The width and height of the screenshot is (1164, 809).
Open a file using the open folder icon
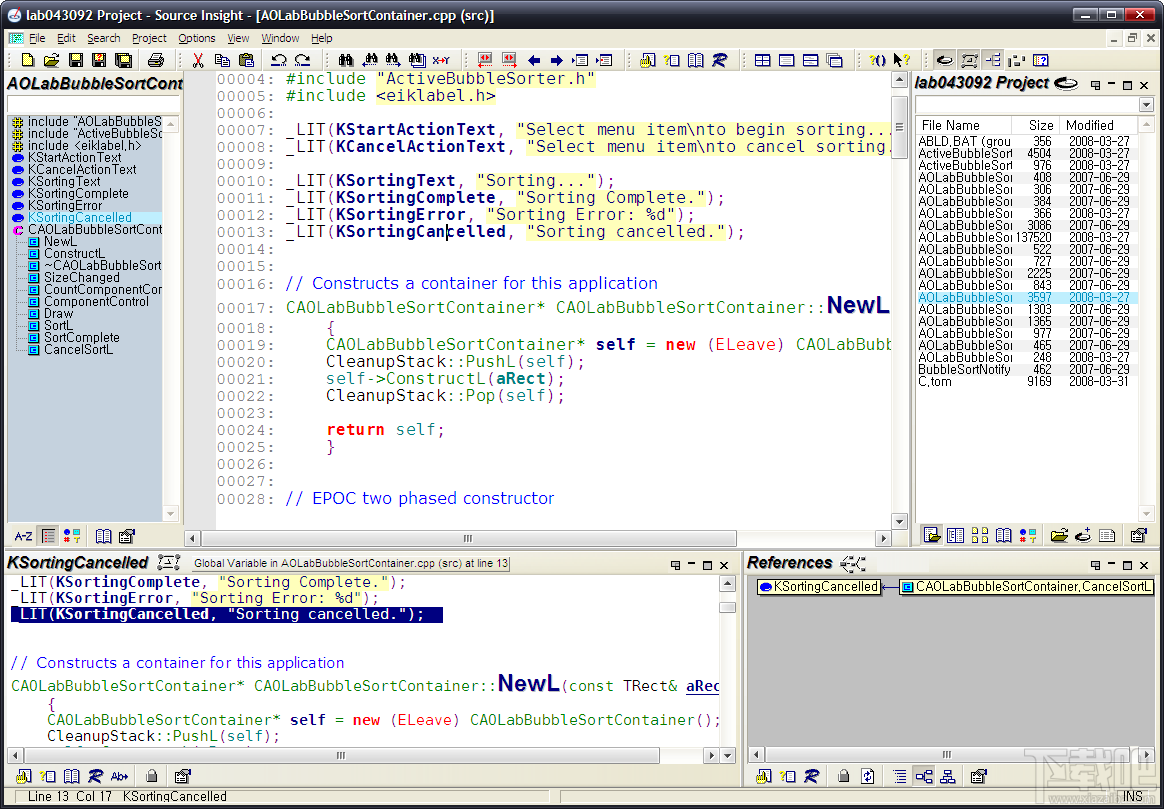[53, 60]
